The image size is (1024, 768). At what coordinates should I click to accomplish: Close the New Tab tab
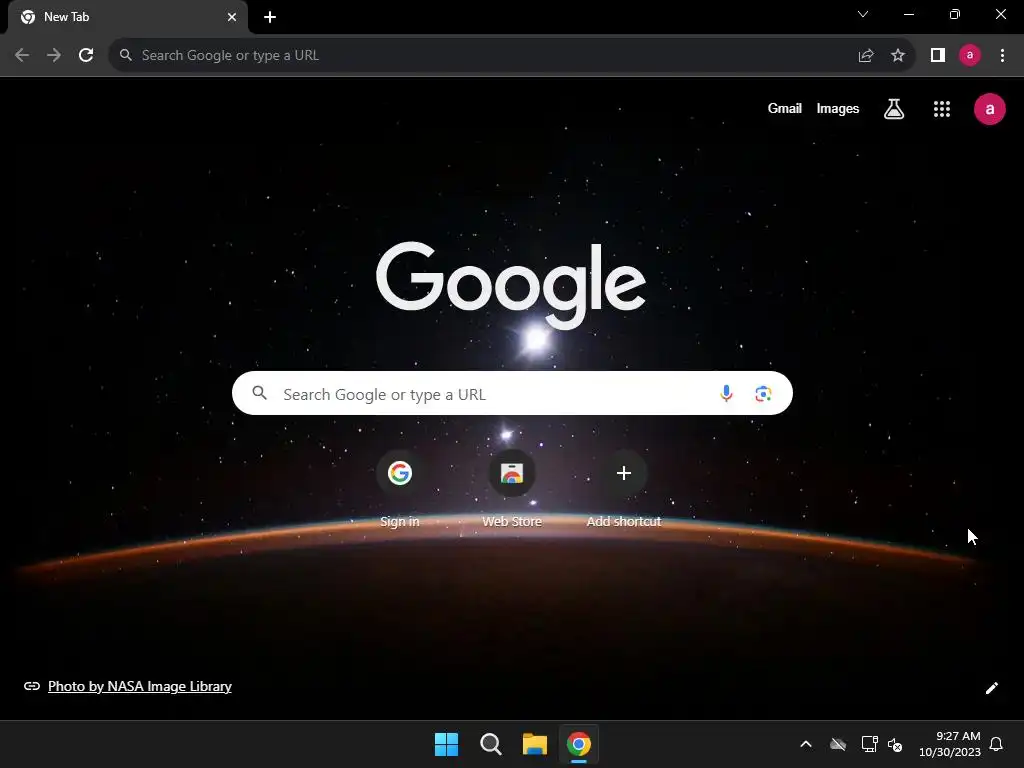point(232,17)
